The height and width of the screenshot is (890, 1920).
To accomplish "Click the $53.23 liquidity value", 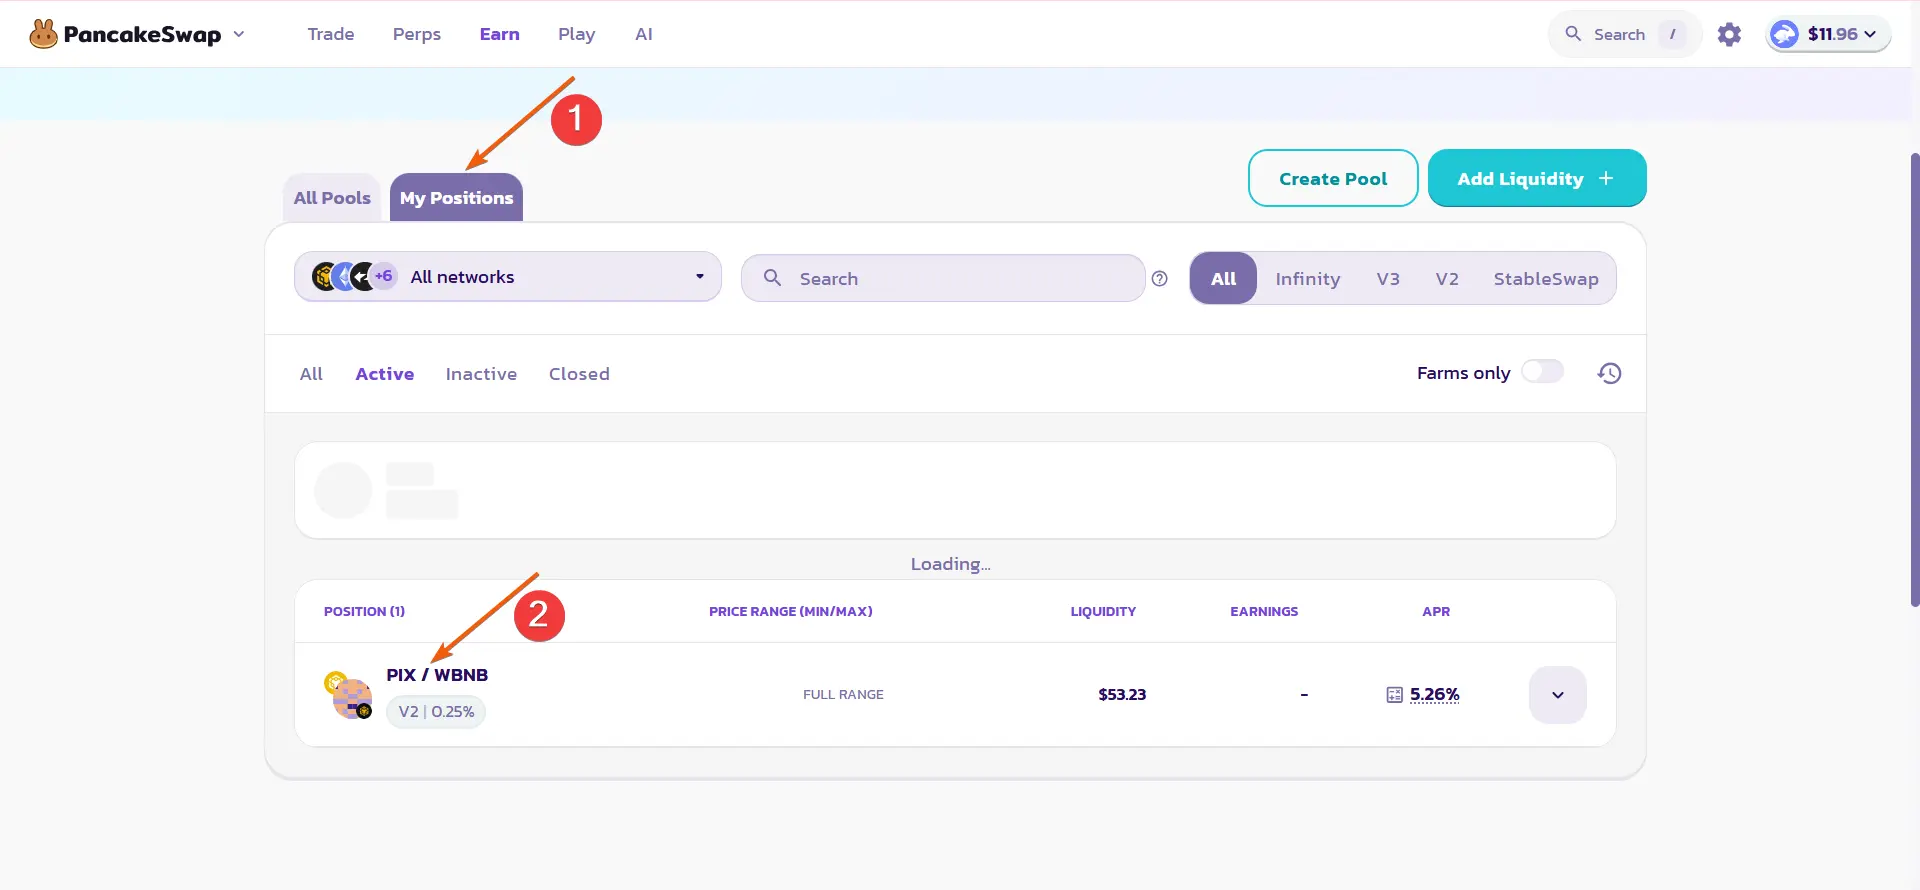I will [x=1122, y=694].
